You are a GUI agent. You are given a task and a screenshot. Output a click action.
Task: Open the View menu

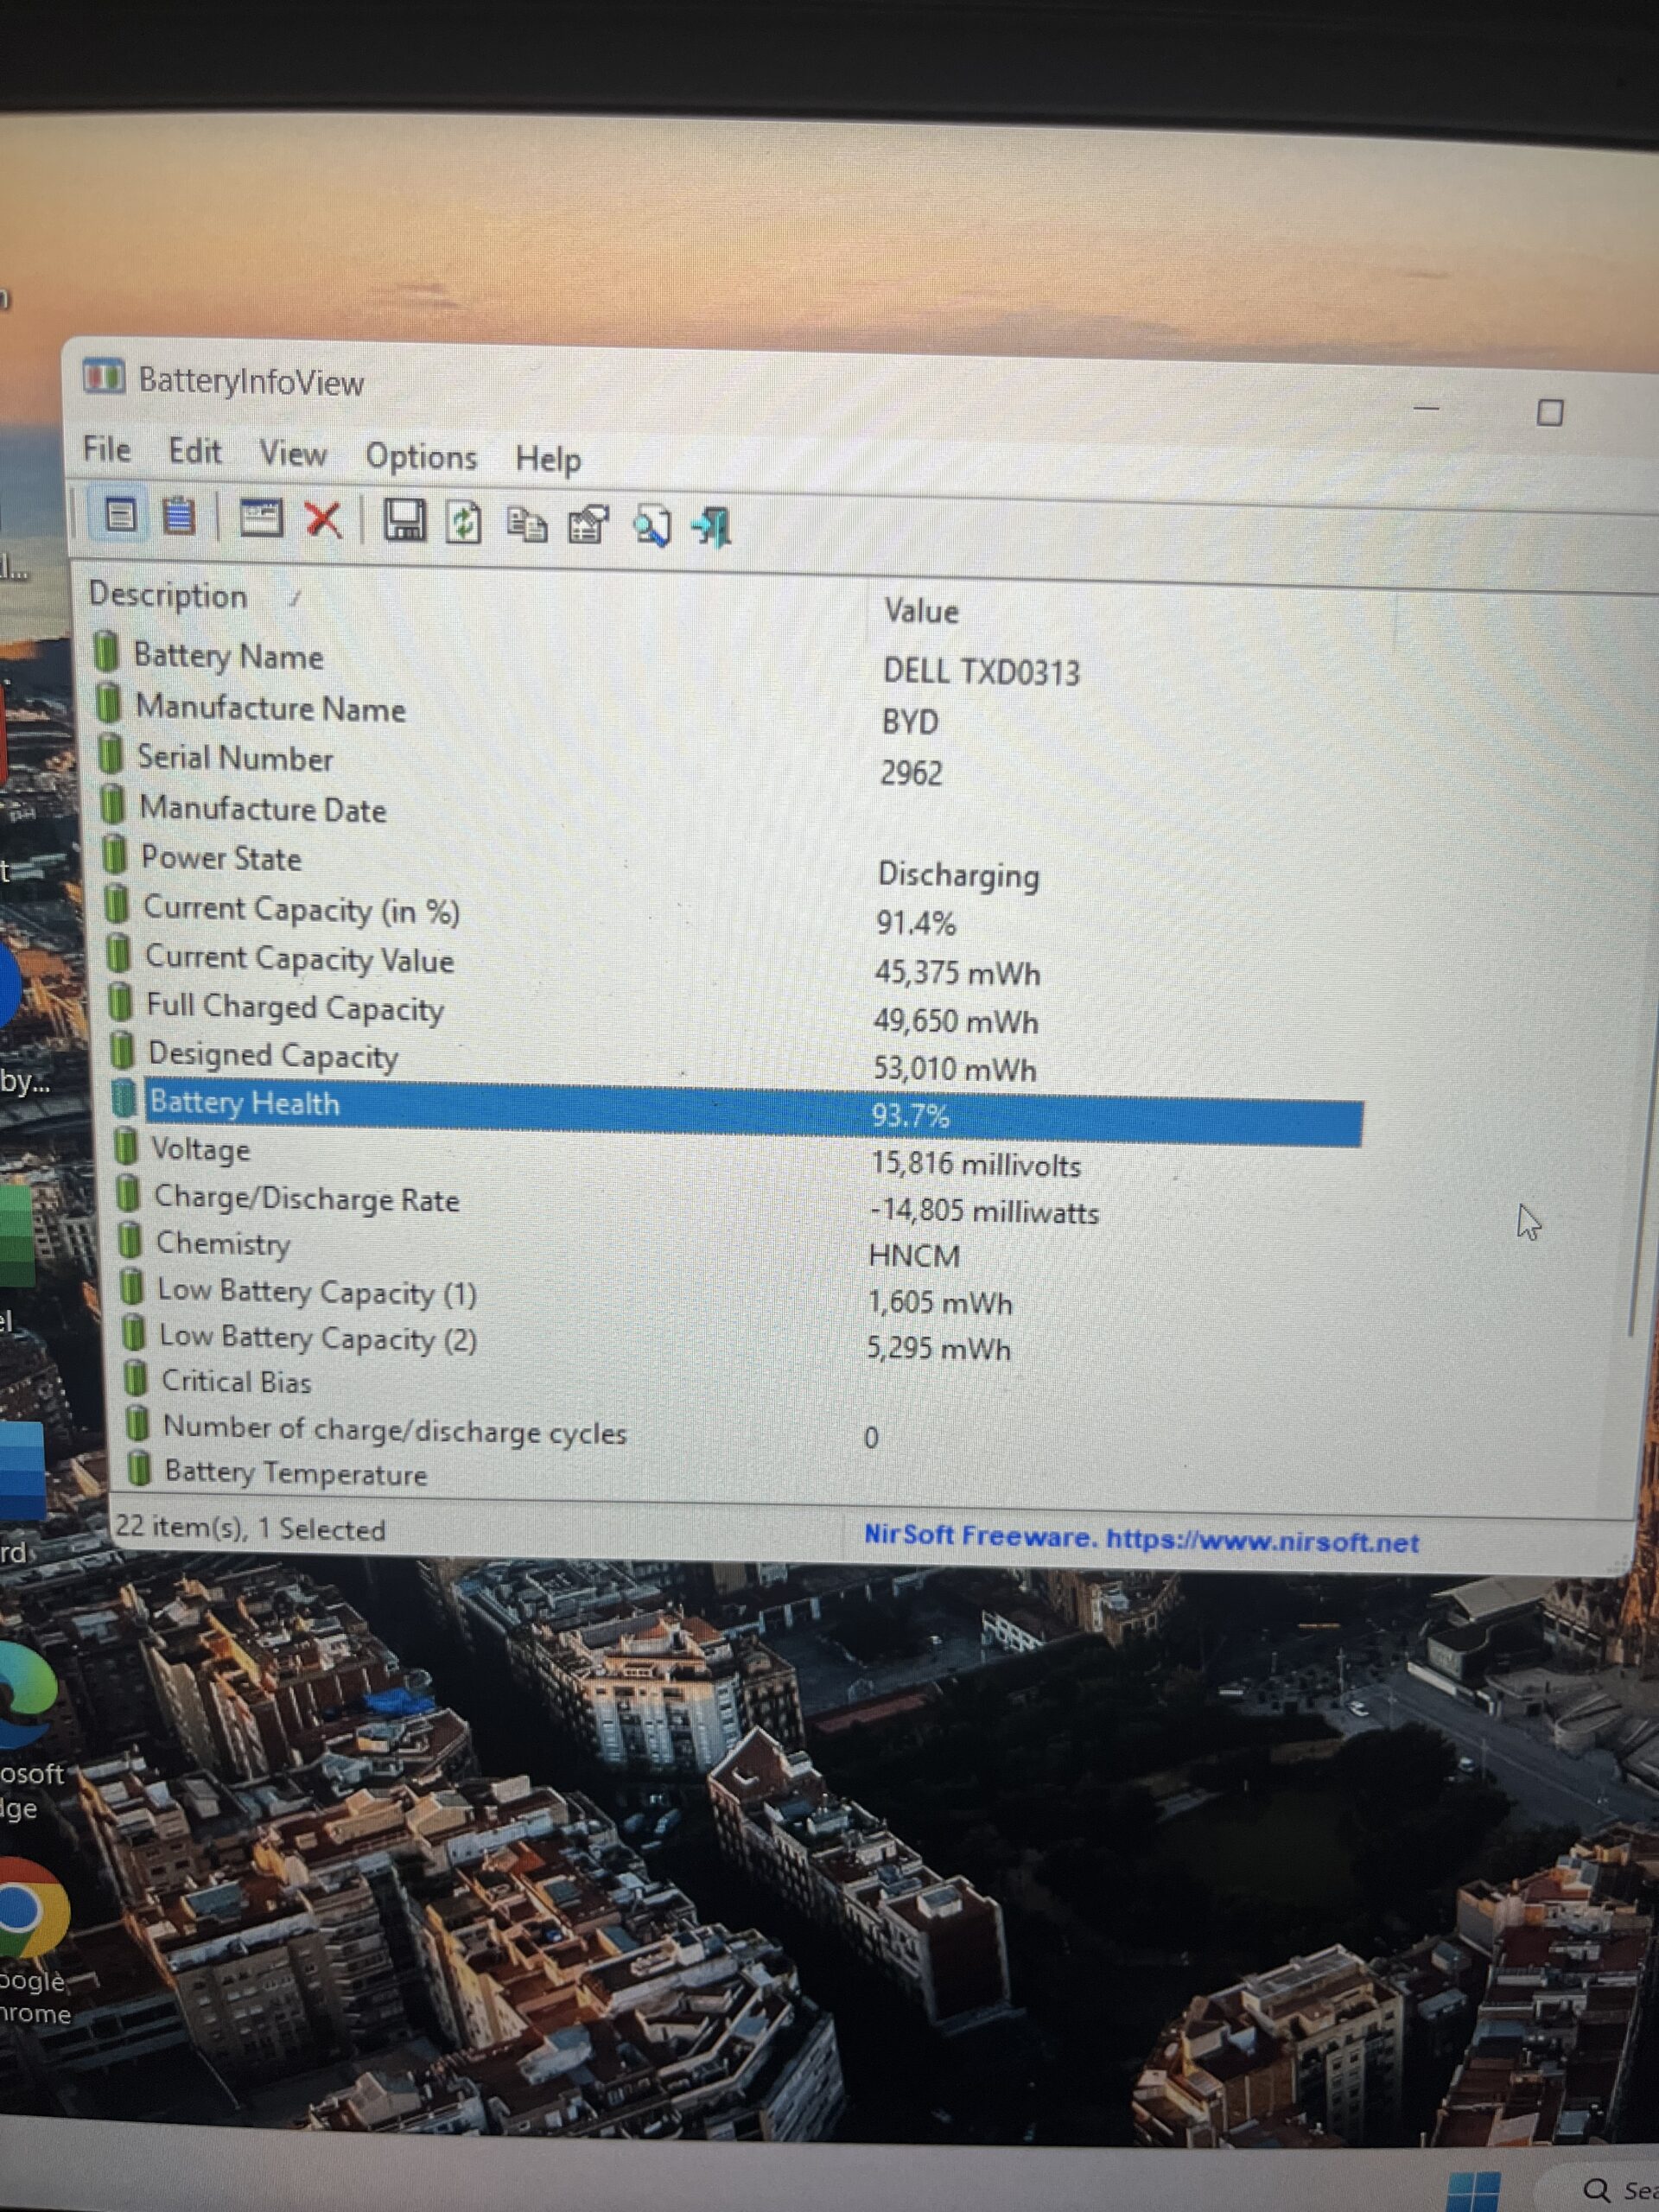click(293, 454)
